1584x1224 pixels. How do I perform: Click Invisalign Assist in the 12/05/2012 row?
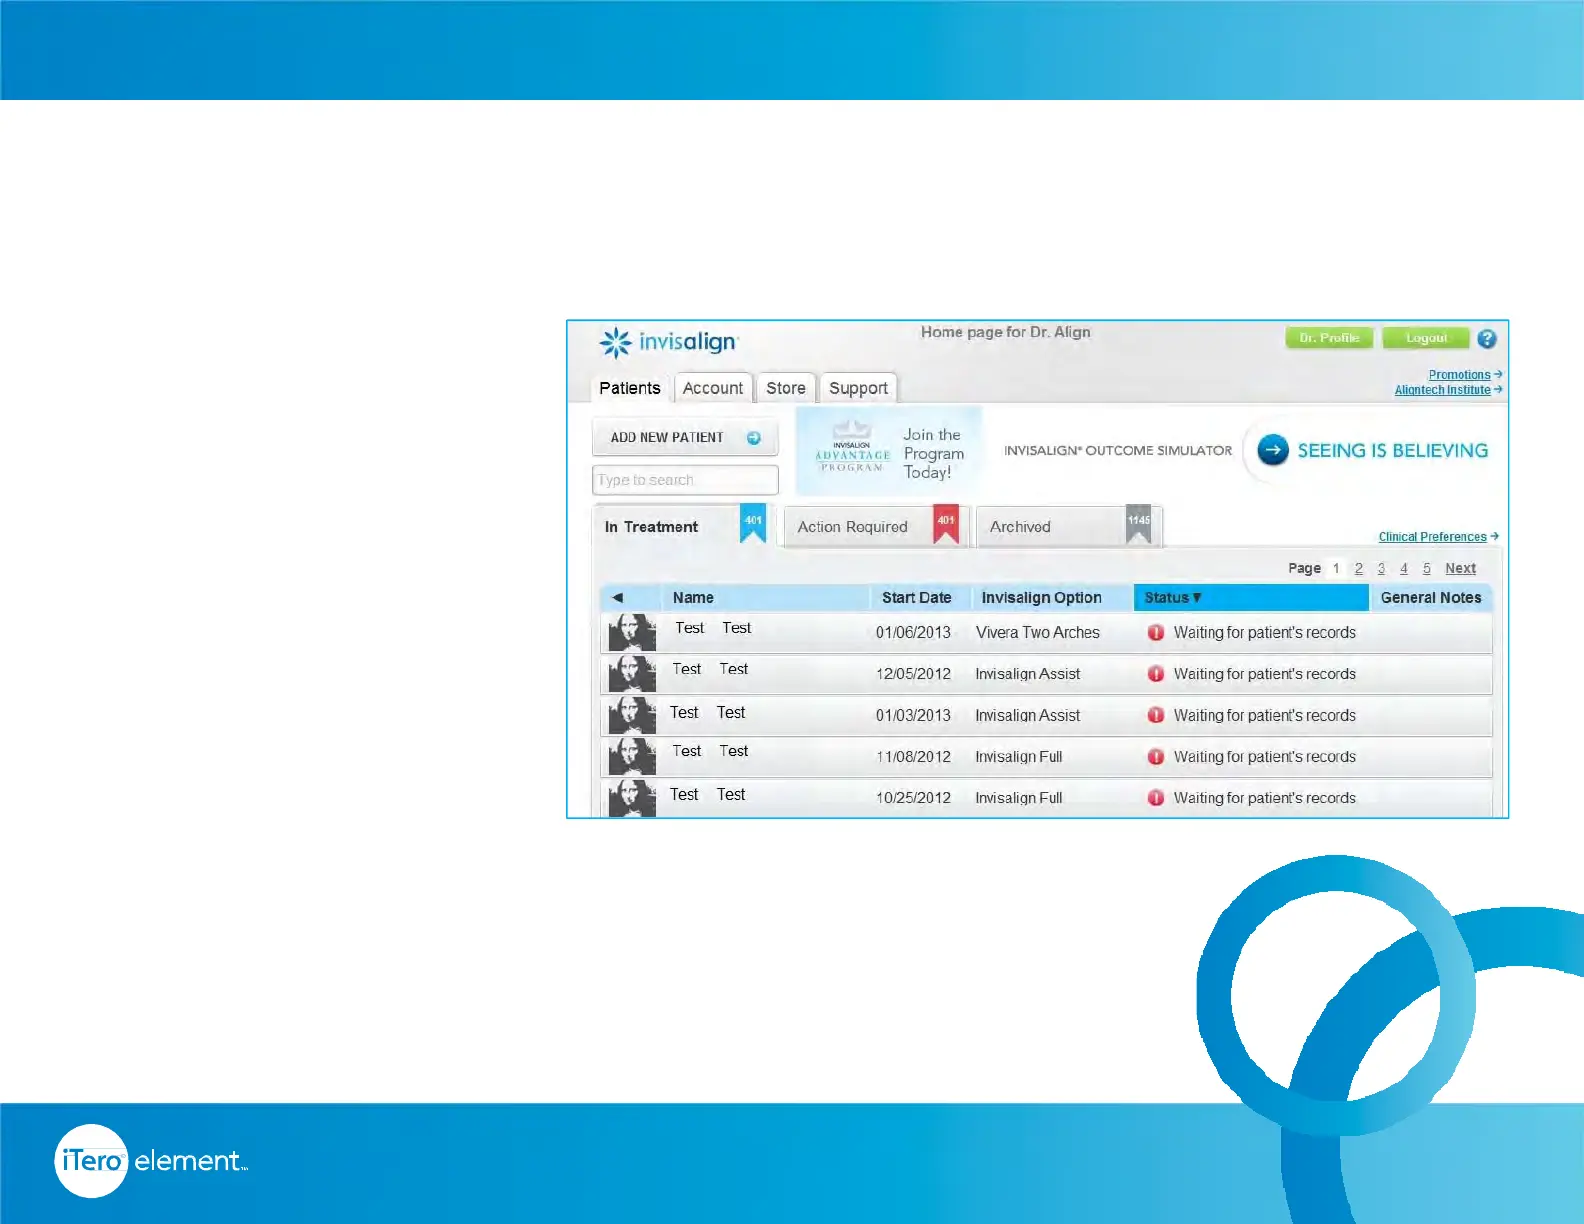click(x=1028, y=674)
